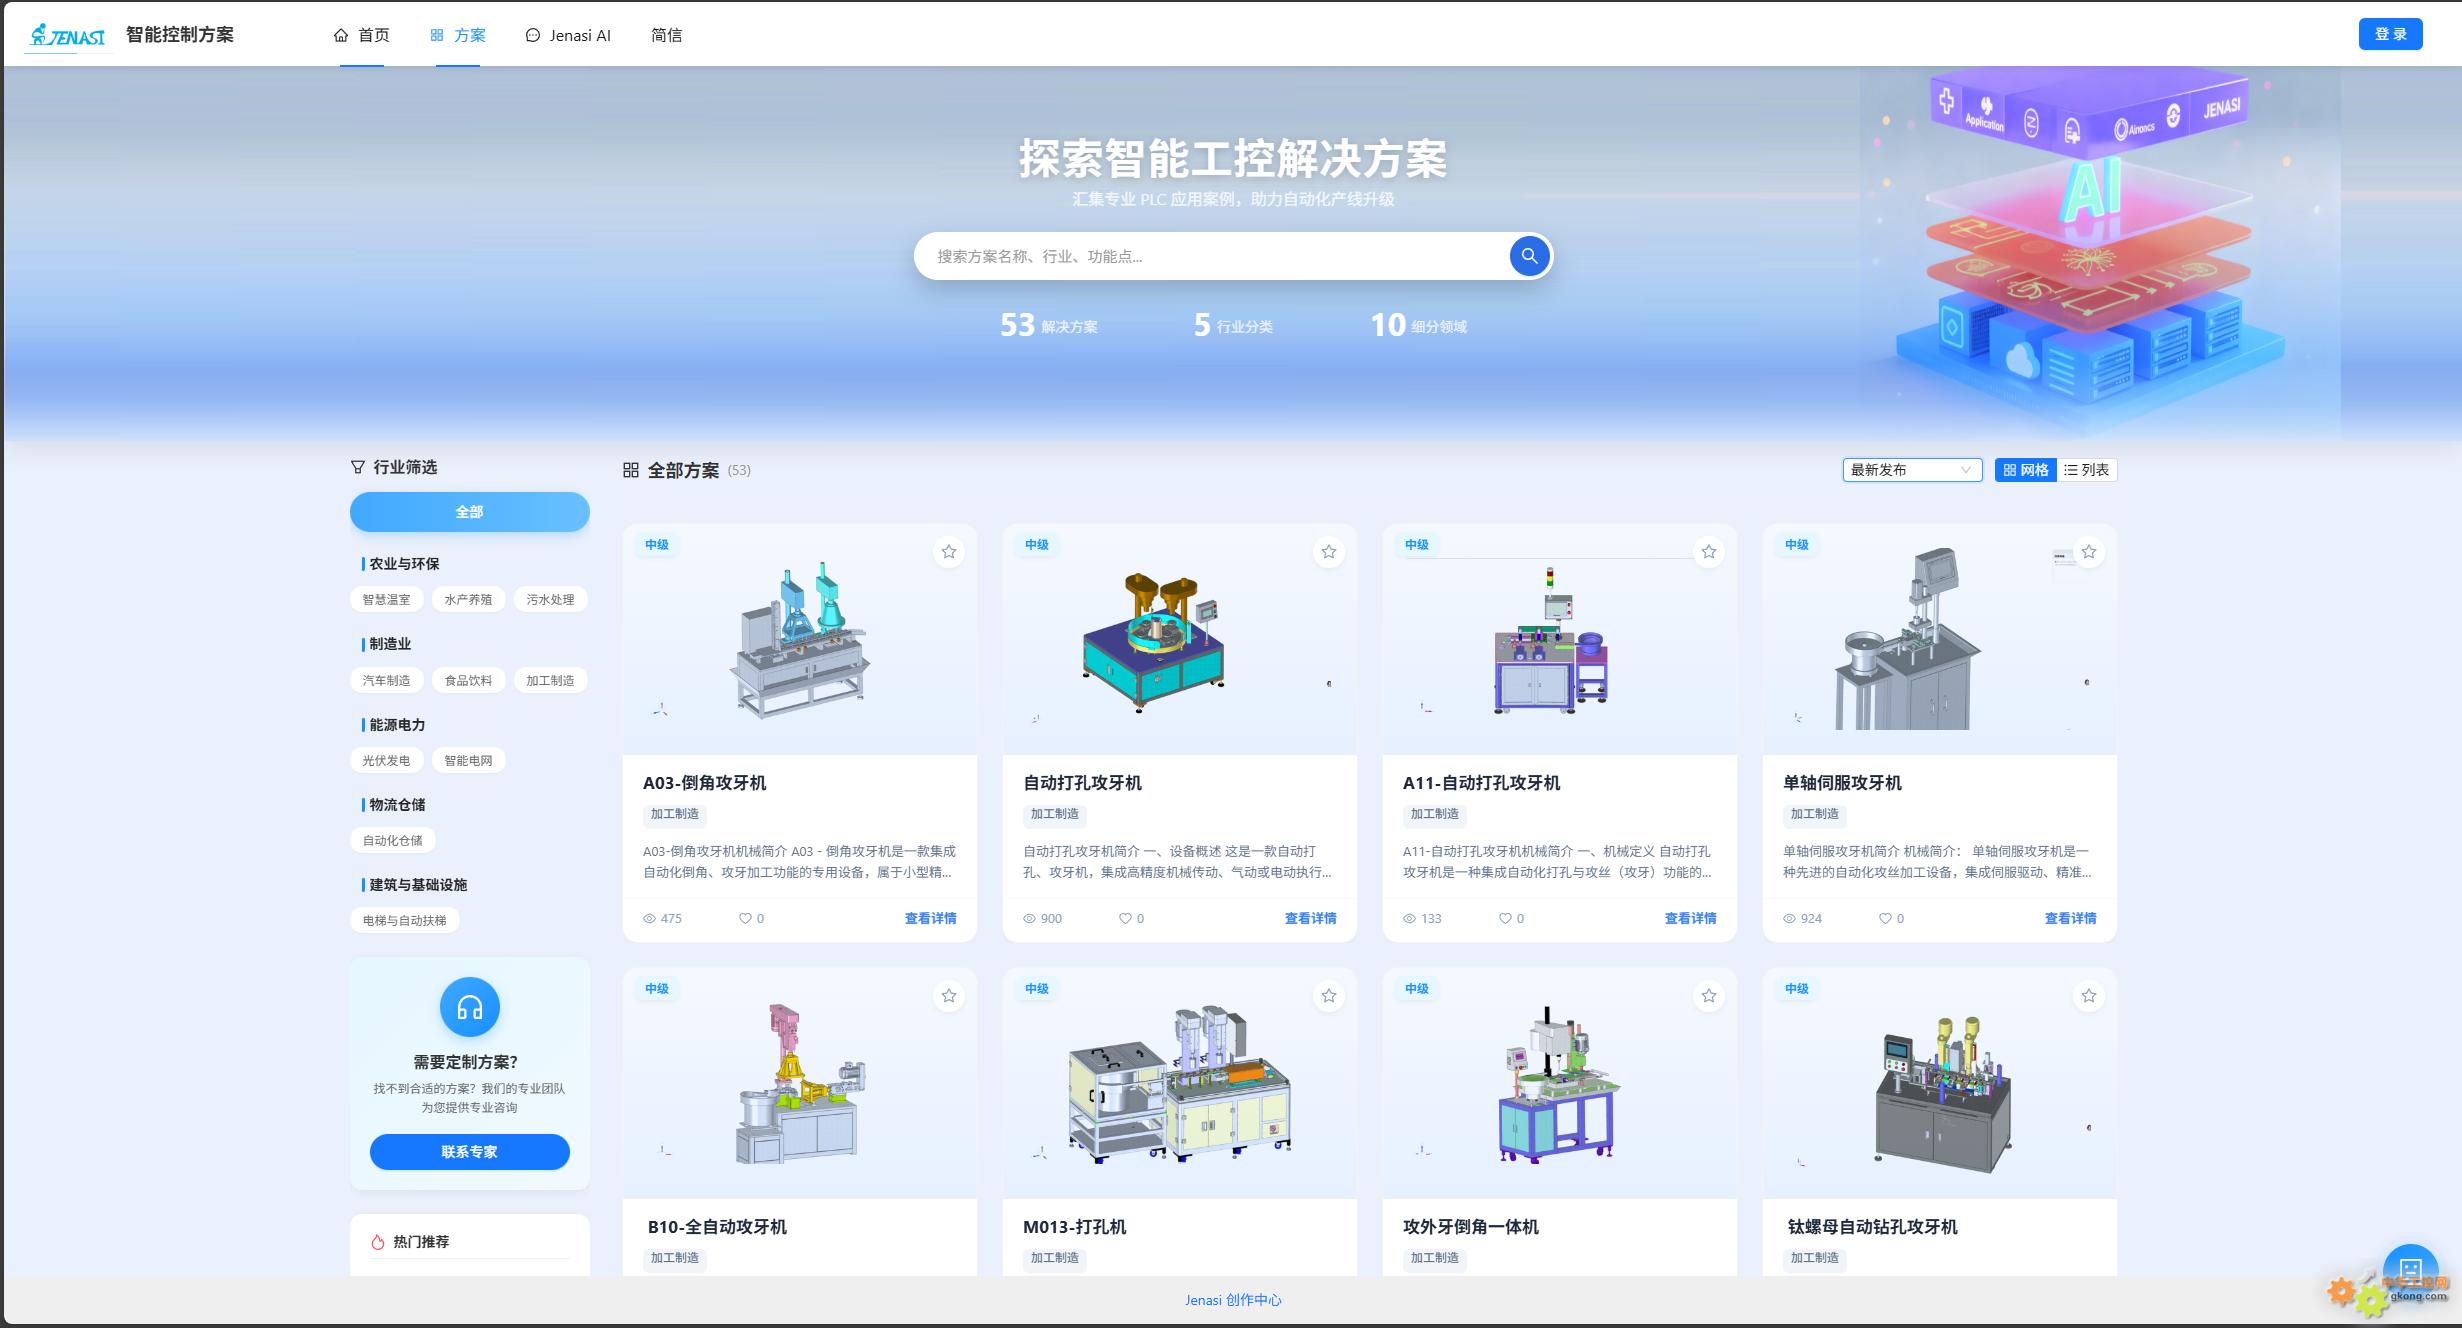The height and width of the screenshot is (1328, 2462).
Task: Select the 全部 industry filter
Action: [469, 512]
